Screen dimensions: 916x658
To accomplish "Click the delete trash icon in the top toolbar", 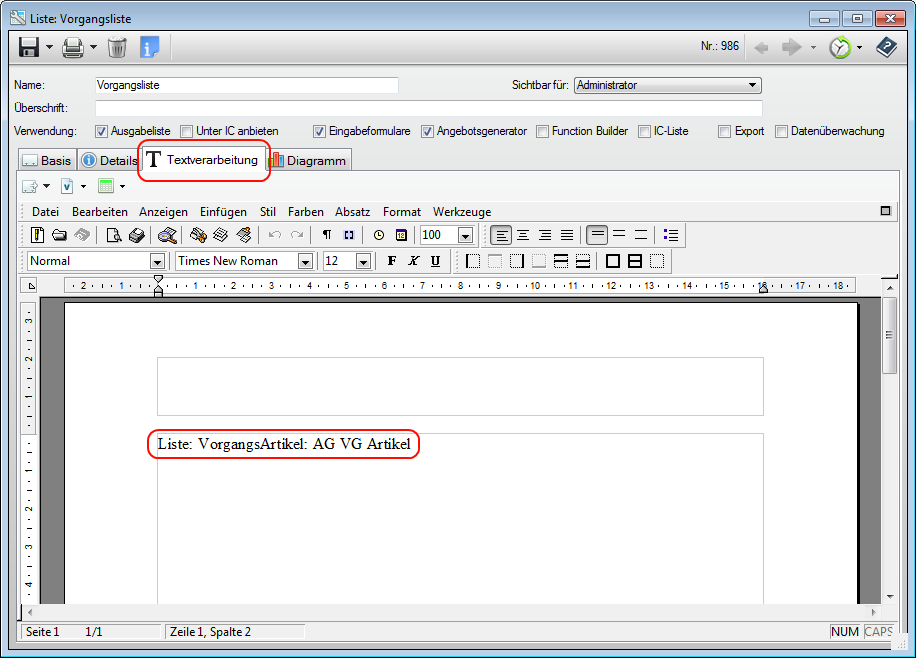I will tap(115, 46).
